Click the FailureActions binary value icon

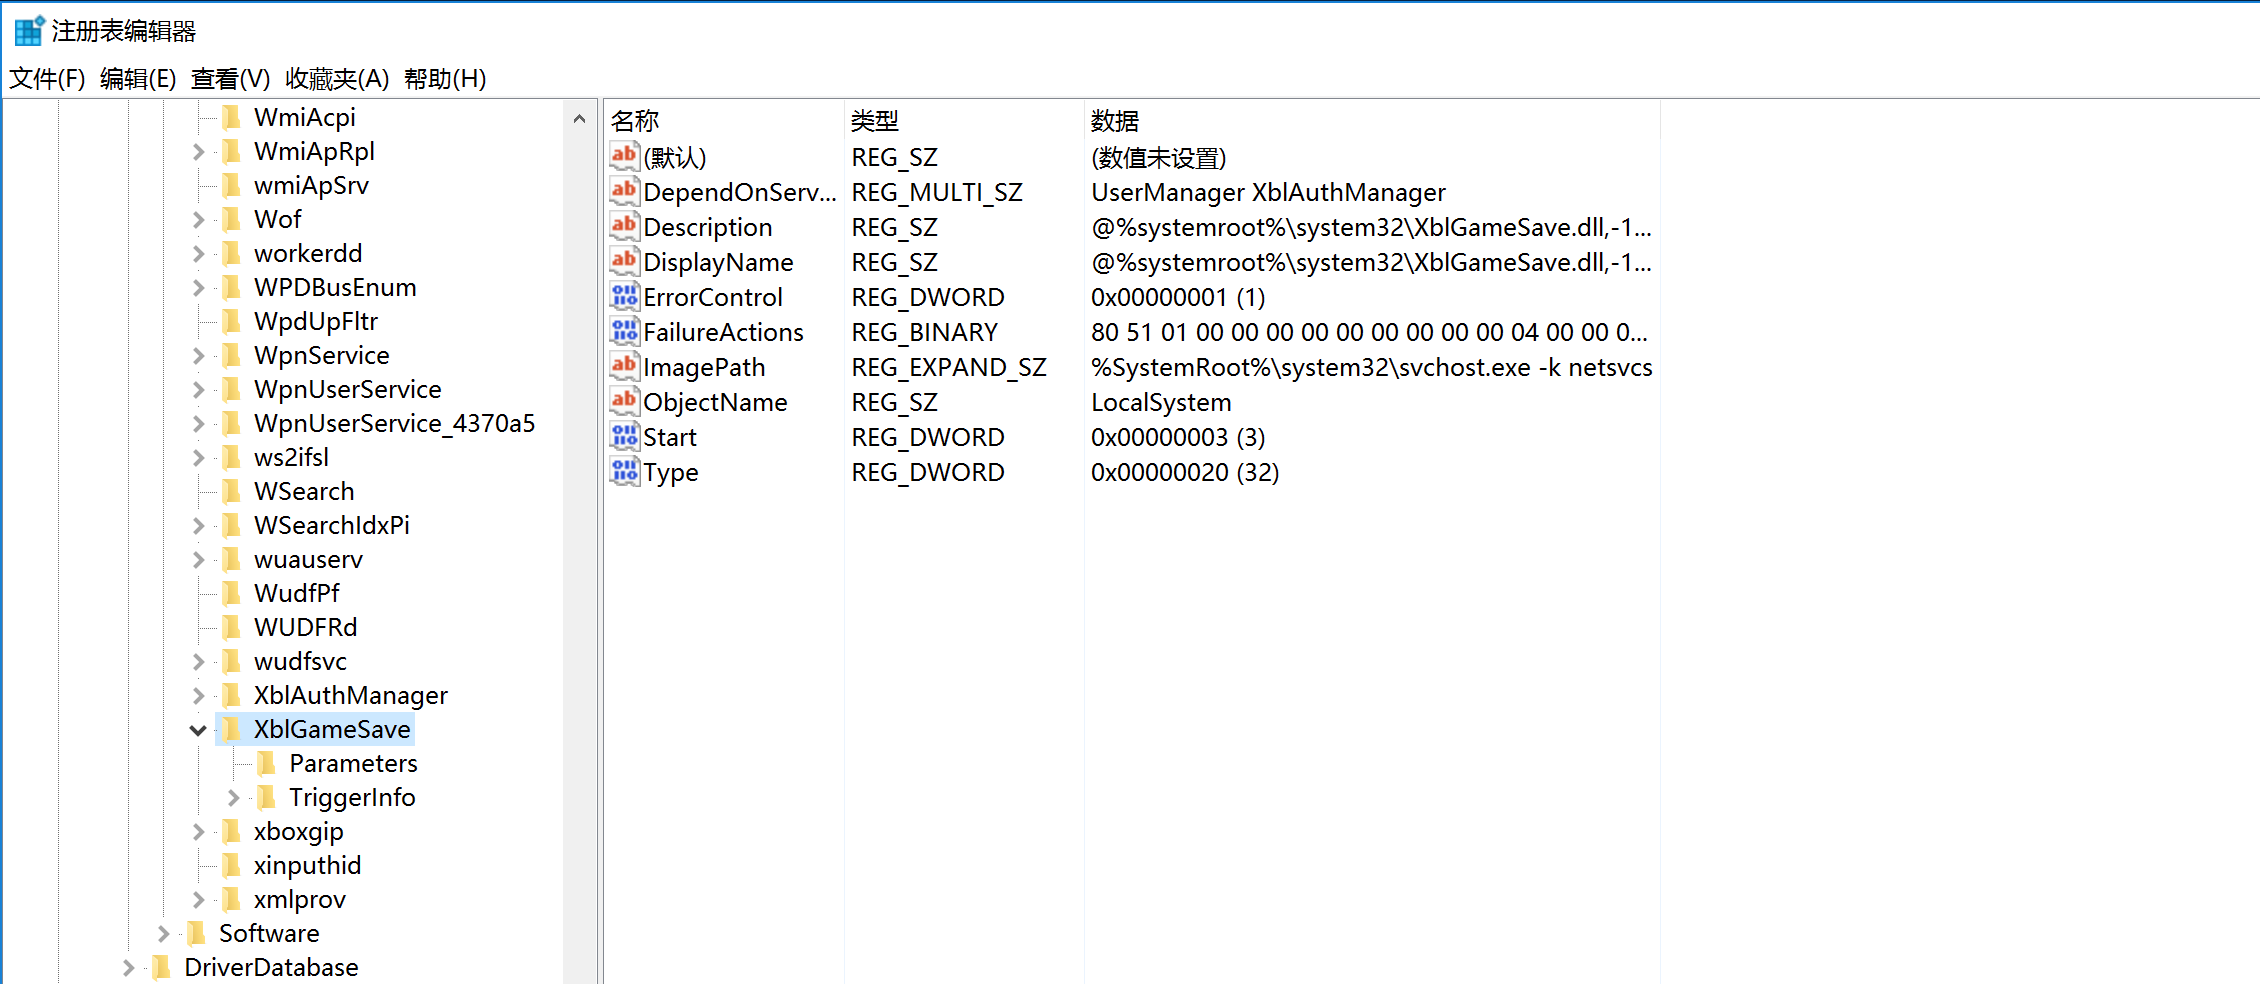[x=624, y=332]
